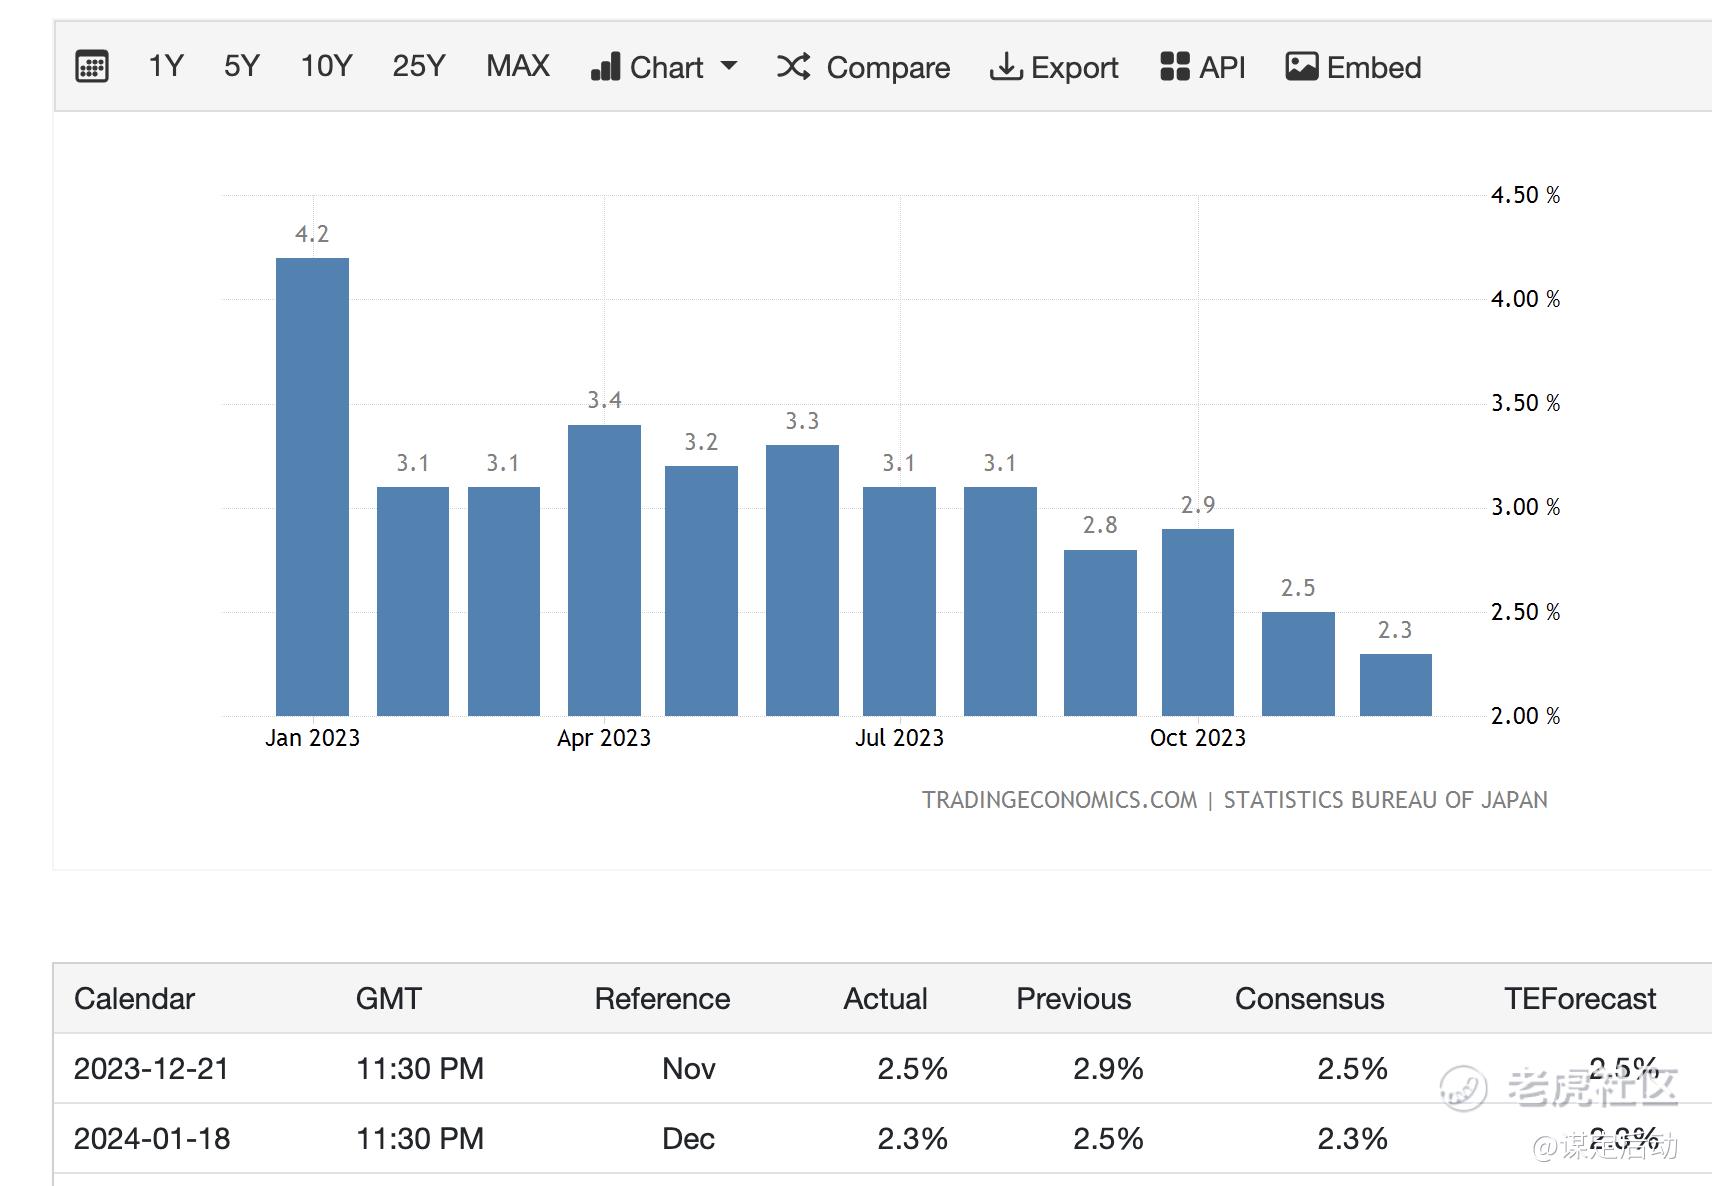This screenshot has width=1712, height=1186.
Task: Click the bar chart icon beside Chart
Action: pyautogui.click(x=606, y=67)
